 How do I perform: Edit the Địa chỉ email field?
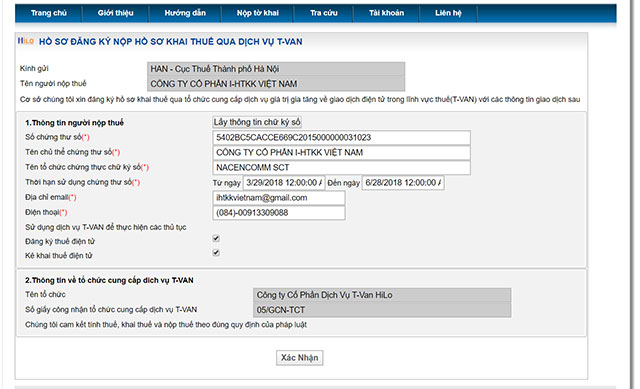click(279, 198)
